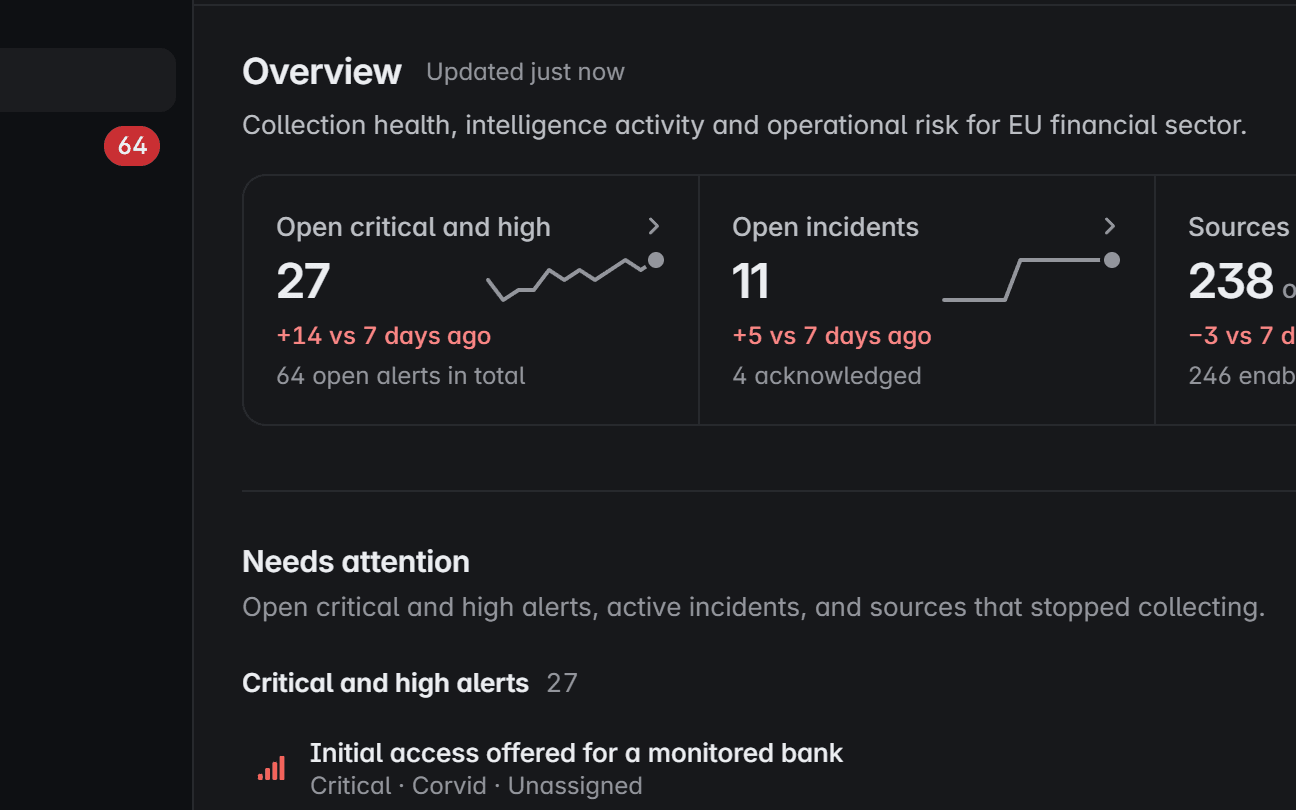Click the Overview page title

point(322,72)
